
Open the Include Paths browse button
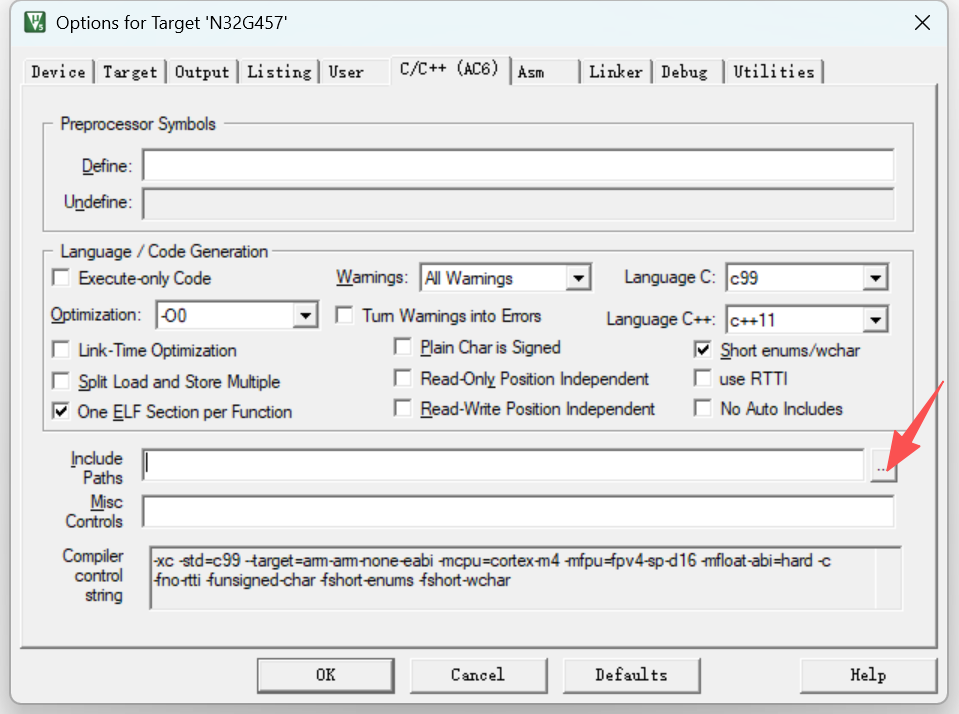pos(883,466)
